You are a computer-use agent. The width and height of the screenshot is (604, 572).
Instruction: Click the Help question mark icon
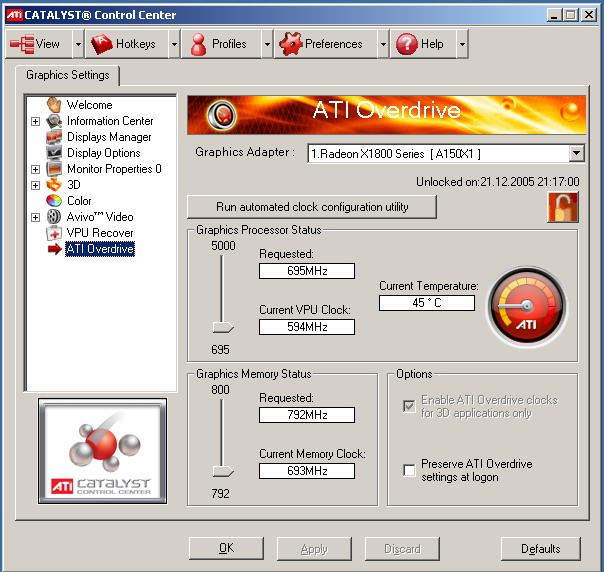click(x=406, y=44)
